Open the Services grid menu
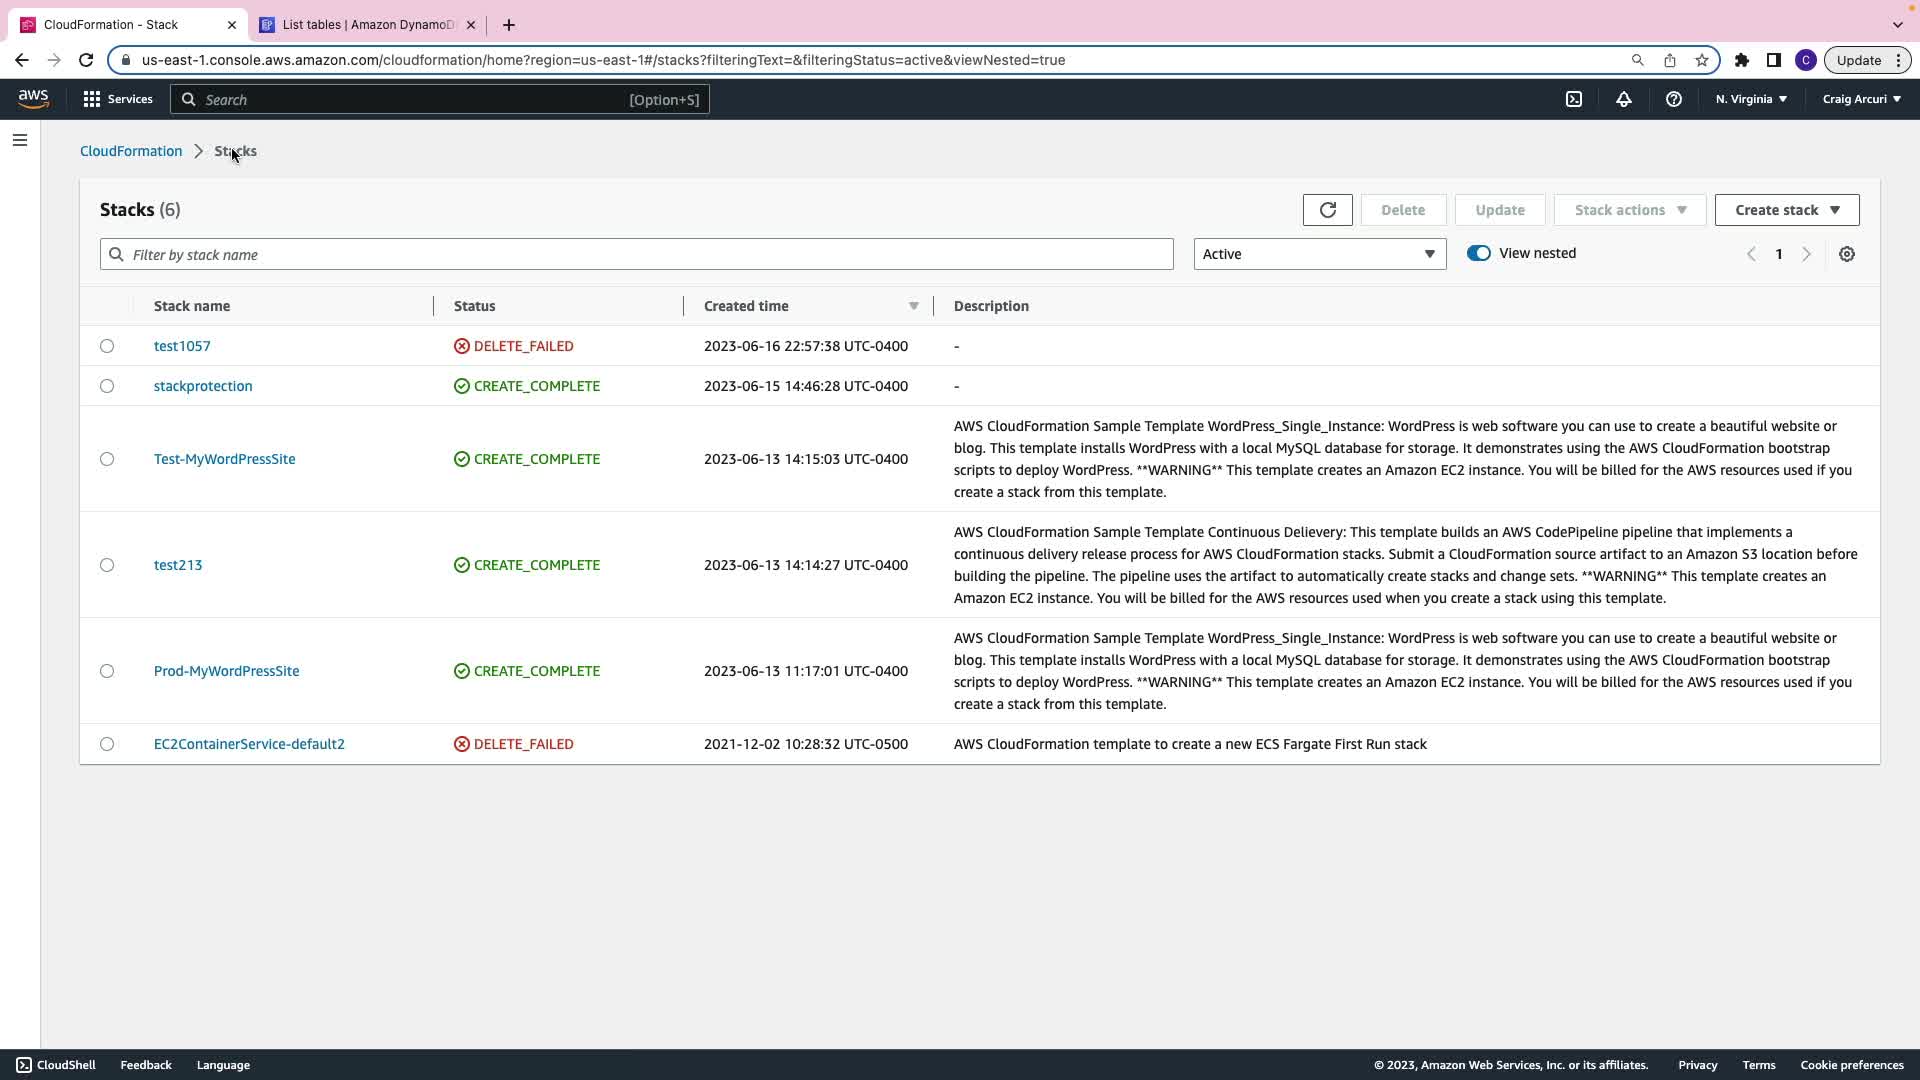 pyautogui.click(x=118, y=99)
